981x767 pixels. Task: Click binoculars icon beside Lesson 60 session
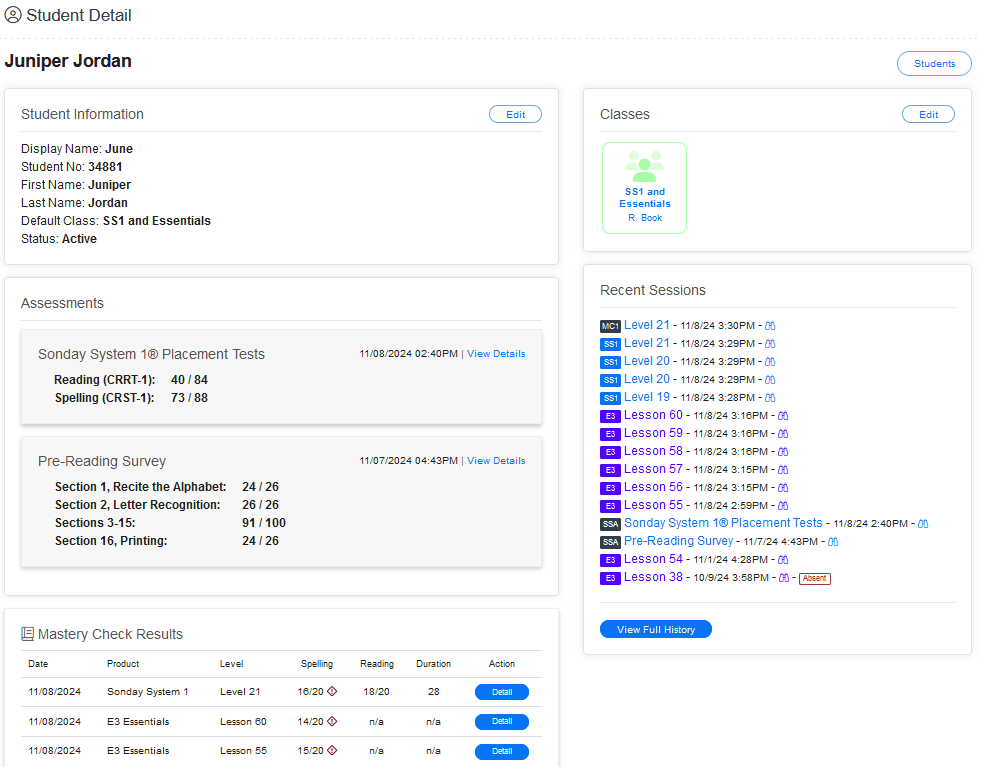tap(783, 416)
